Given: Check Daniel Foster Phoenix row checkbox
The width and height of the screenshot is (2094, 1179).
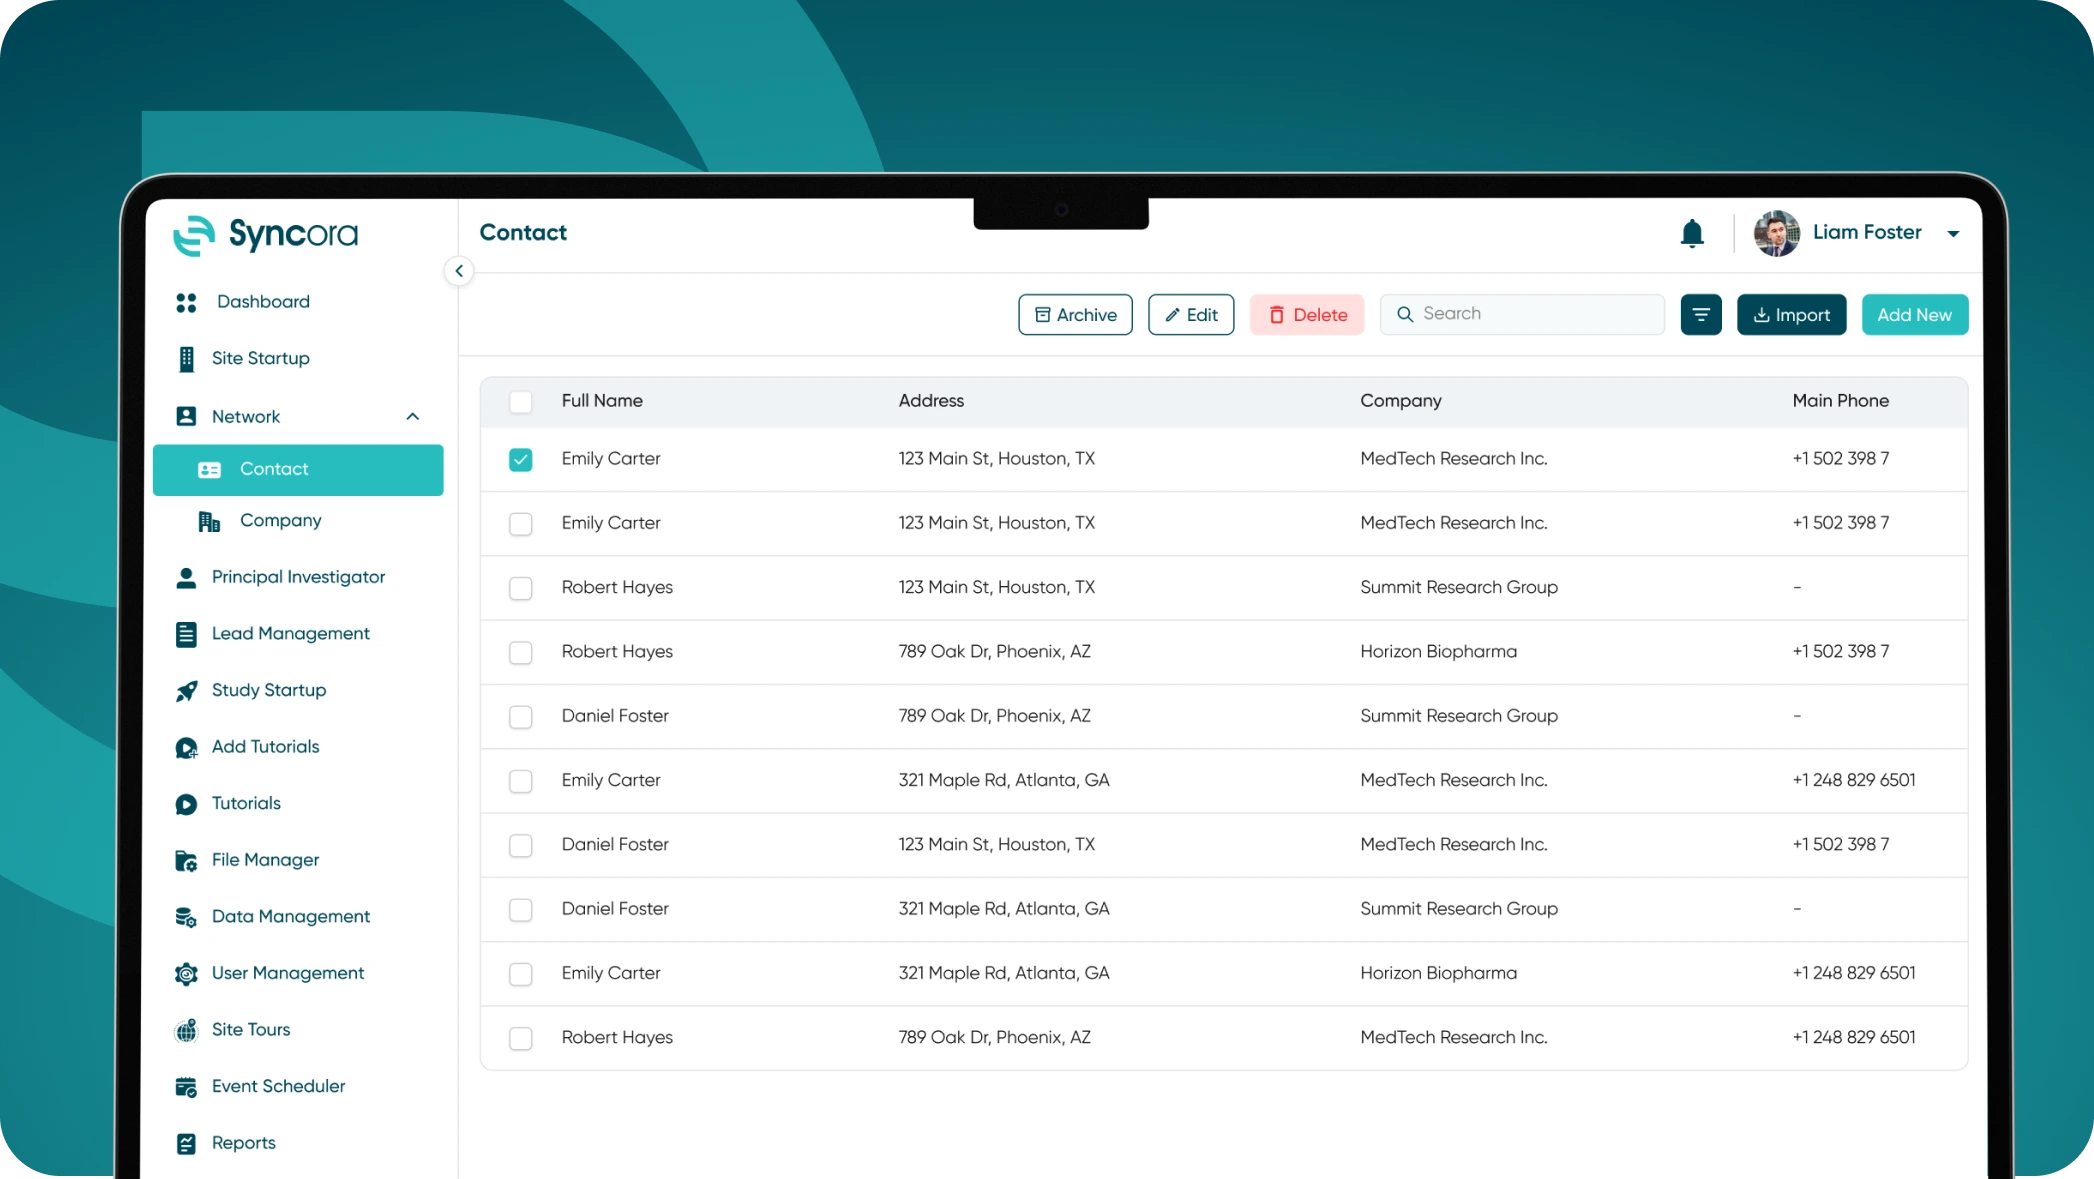Looking at the screenshot, I should 521,717.
